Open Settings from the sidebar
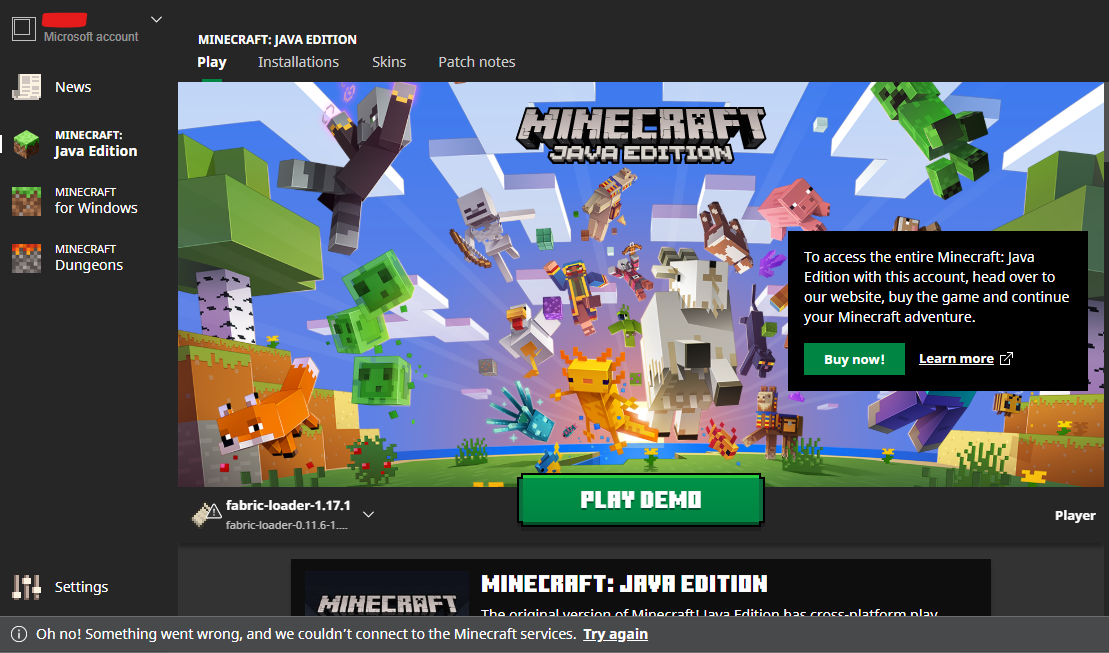The image size is (1109, 653). (x=81, y=587)
